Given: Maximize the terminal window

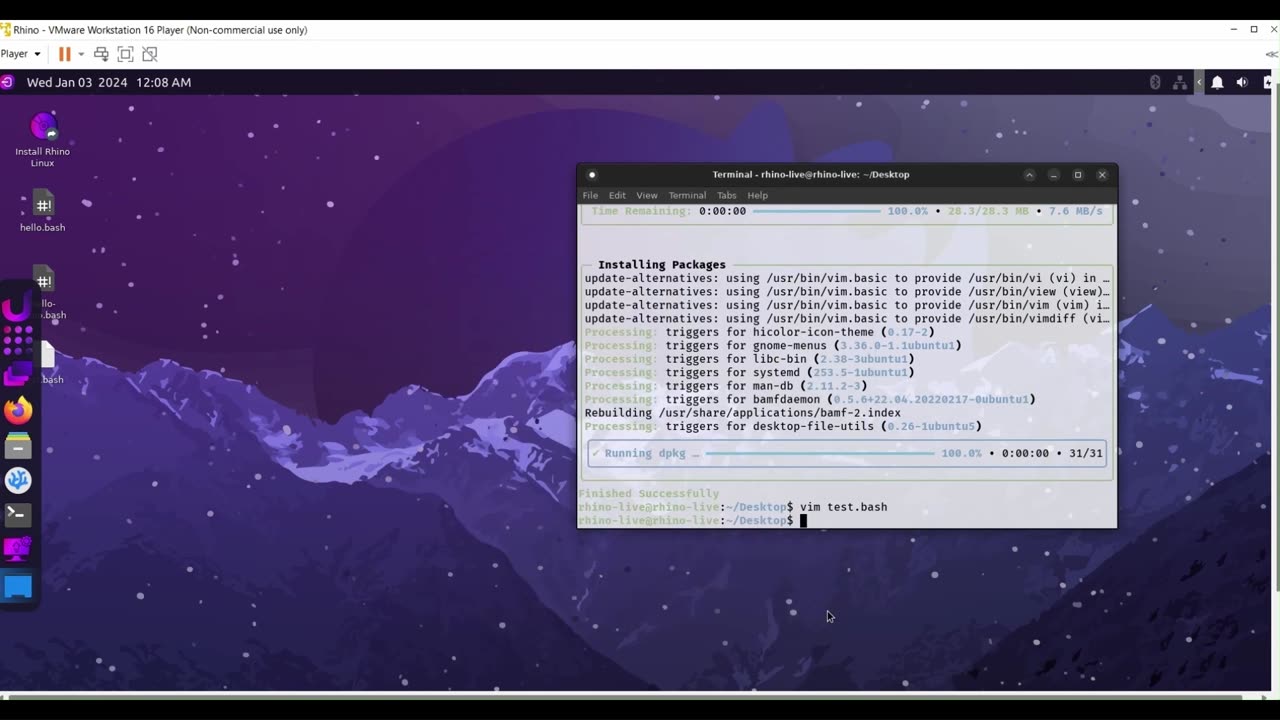Looking at the screenshot, I should coord(1078,174).
